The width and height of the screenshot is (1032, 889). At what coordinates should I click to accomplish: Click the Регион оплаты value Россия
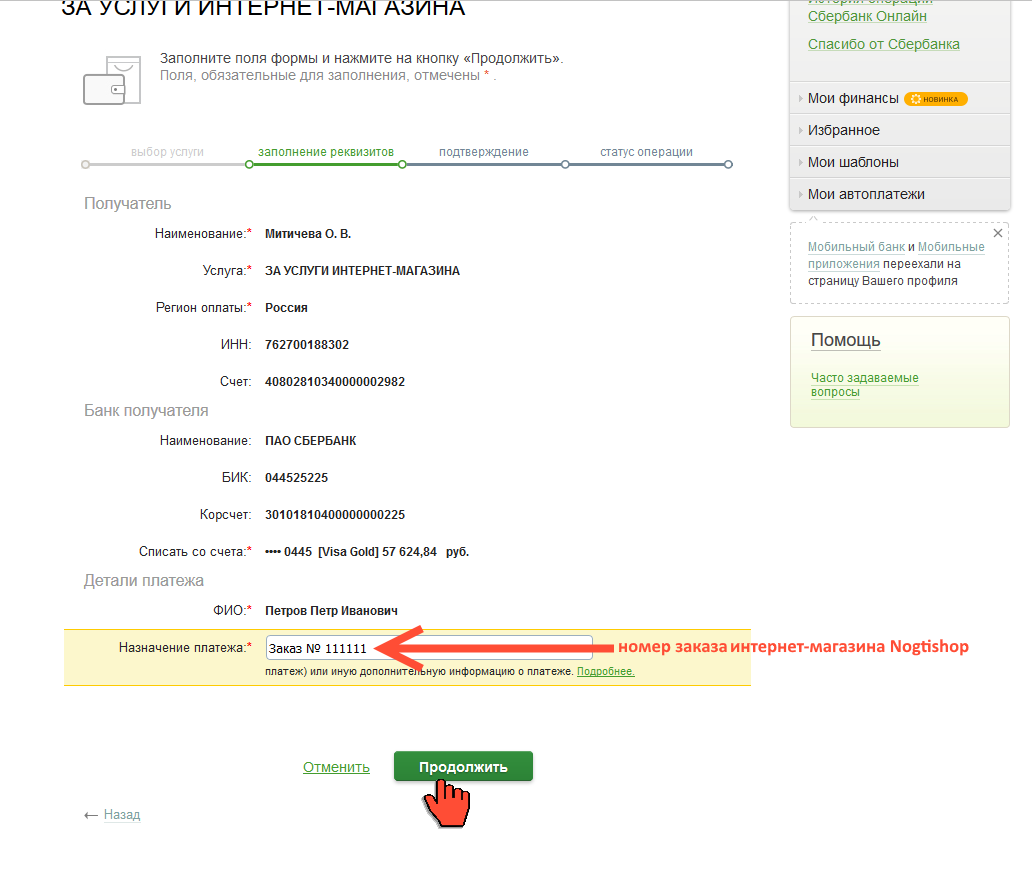tap(286, 308)
